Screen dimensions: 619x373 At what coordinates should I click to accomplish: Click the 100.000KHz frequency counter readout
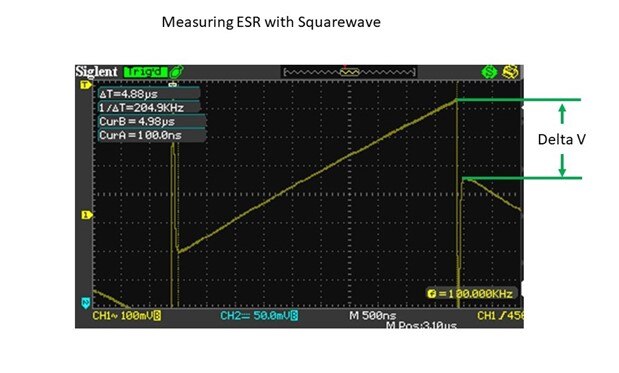coord(471,293)
